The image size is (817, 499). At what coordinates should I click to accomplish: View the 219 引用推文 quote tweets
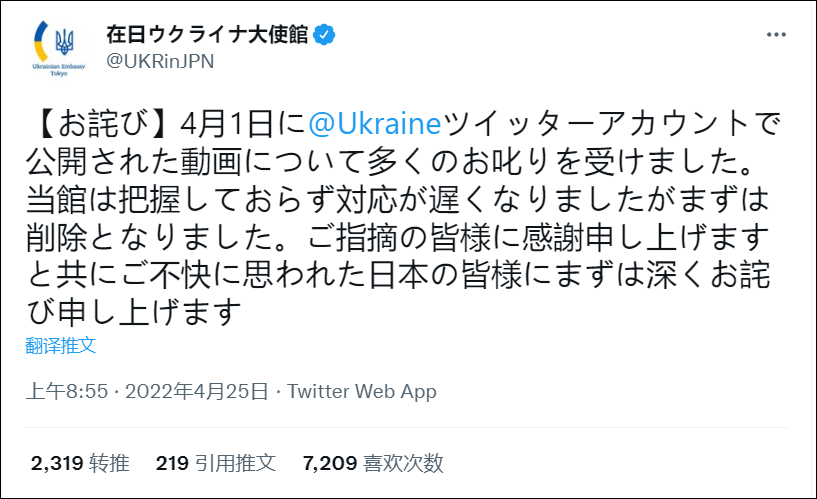(x=215, y=463)
